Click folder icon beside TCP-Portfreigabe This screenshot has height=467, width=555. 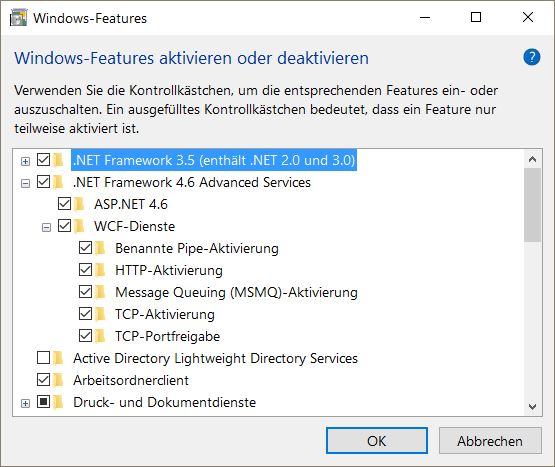click(x=101, y=336)
